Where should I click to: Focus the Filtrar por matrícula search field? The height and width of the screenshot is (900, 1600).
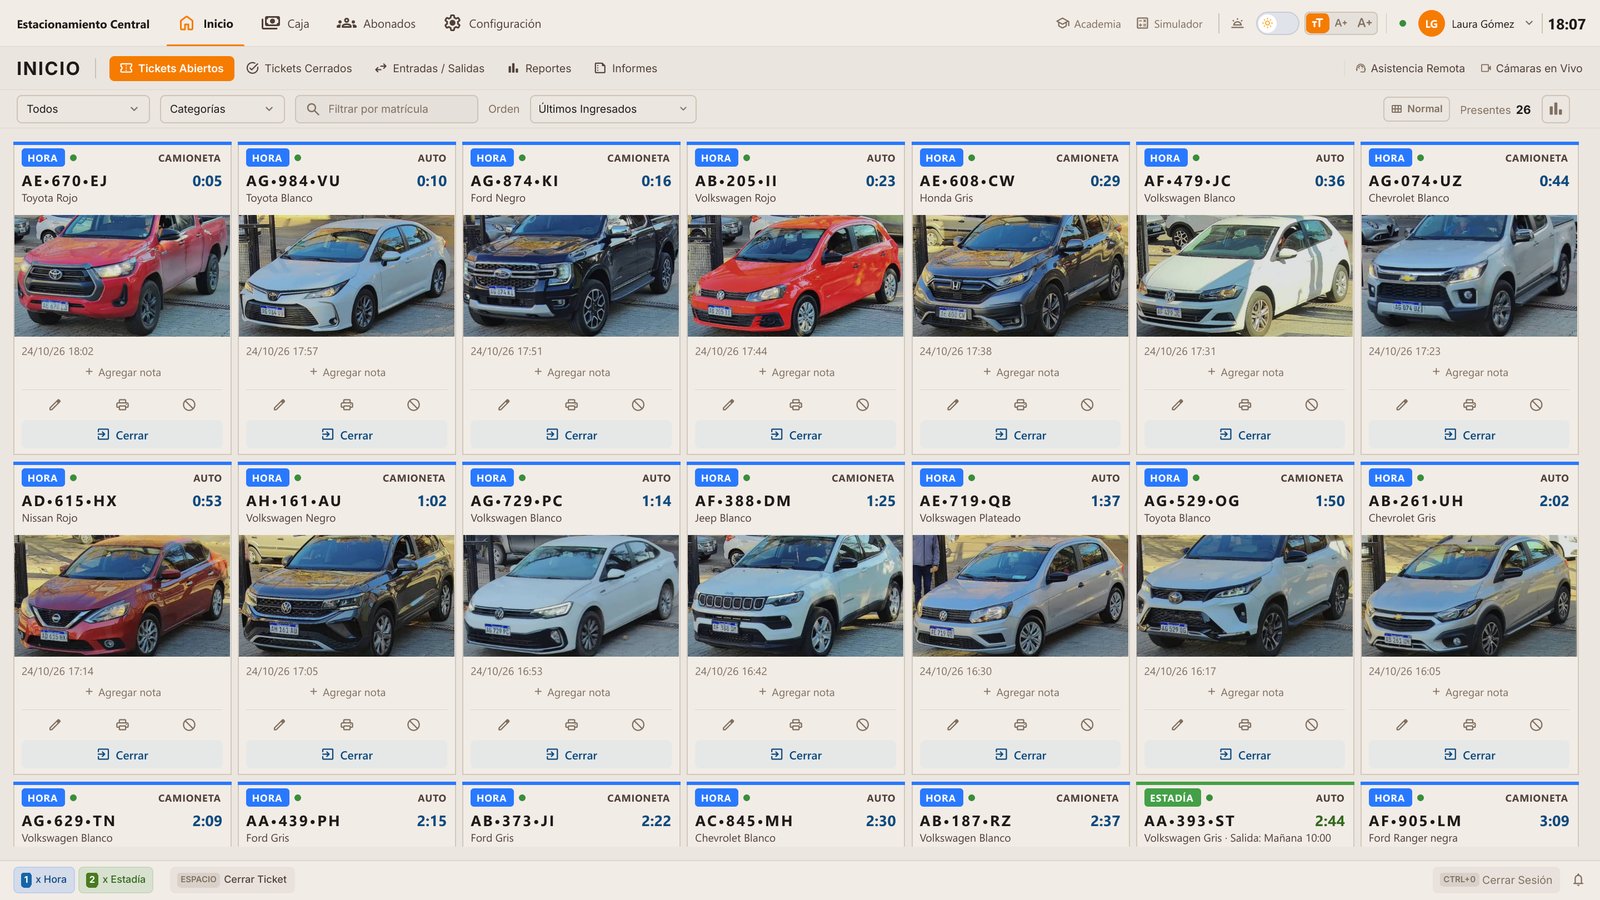(386, 109)
